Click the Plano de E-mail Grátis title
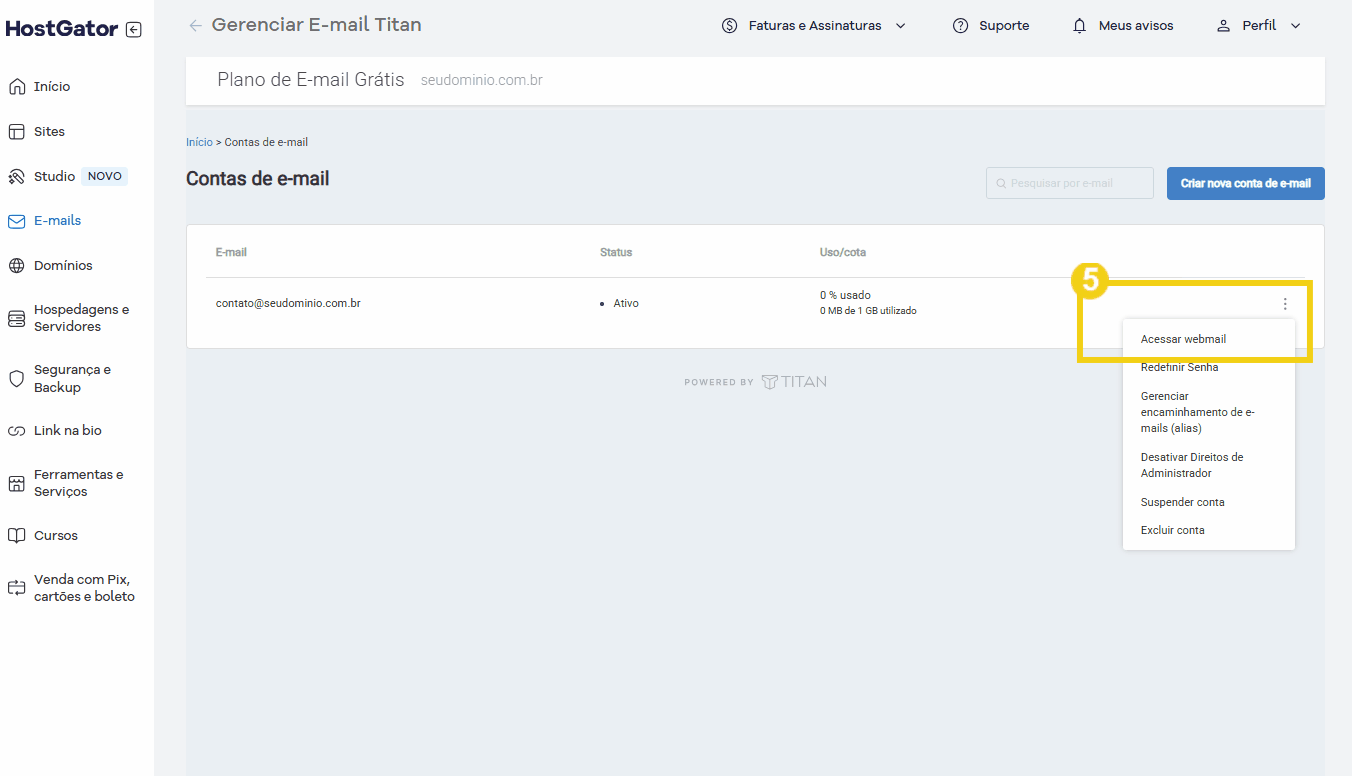 pos(311,80)
